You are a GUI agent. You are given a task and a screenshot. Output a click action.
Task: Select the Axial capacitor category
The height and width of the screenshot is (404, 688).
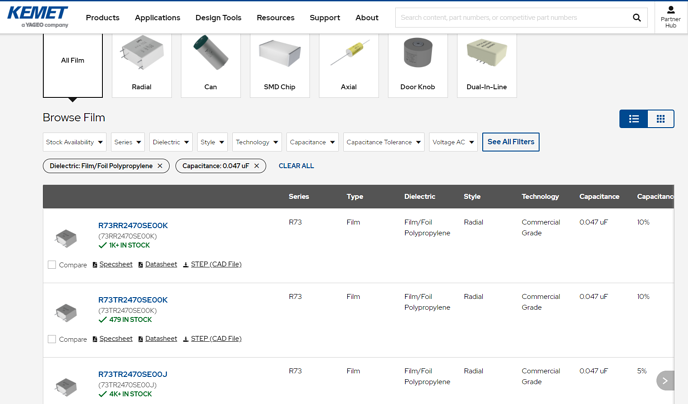[349, 65]
